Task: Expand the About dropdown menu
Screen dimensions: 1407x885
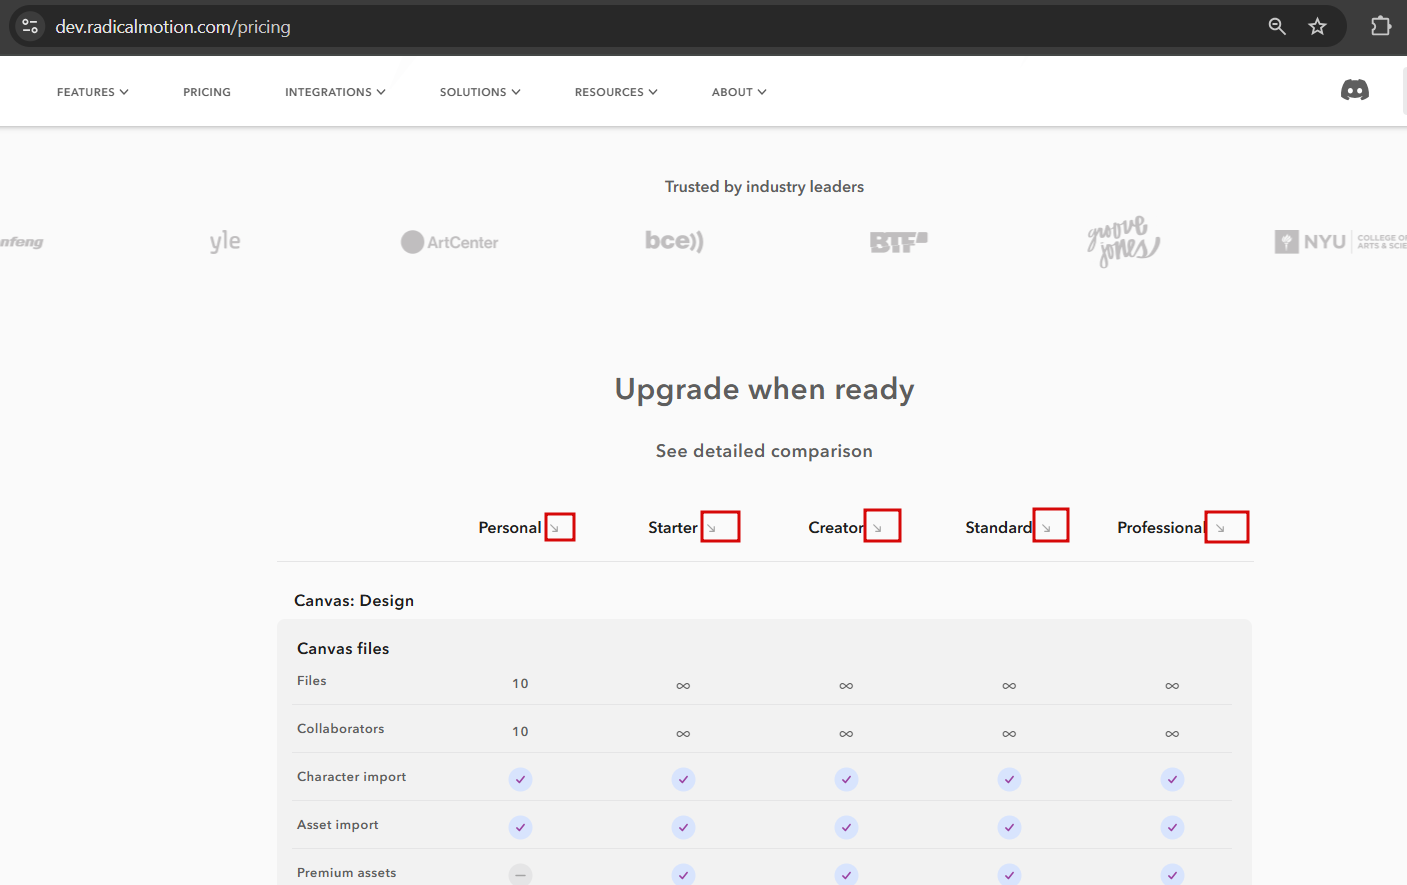Action: (x=739, y=92)
